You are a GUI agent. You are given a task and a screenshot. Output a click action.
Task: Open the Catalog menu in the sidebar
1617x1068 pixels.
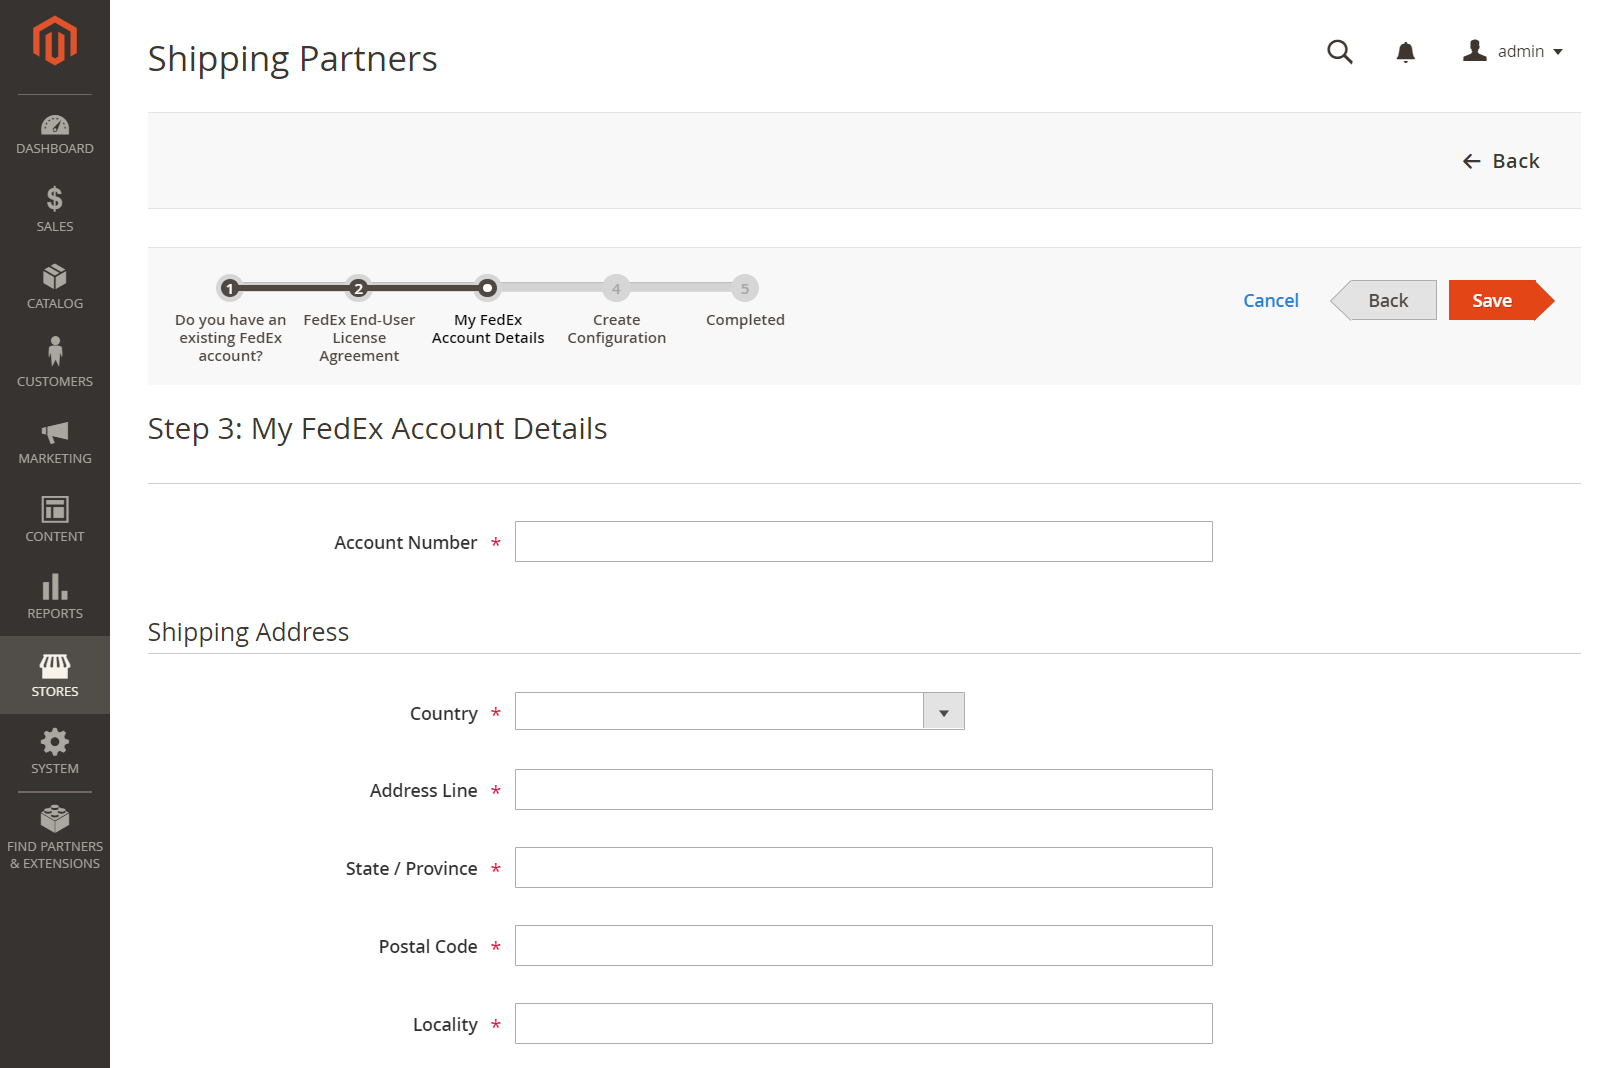pos(55,287)
